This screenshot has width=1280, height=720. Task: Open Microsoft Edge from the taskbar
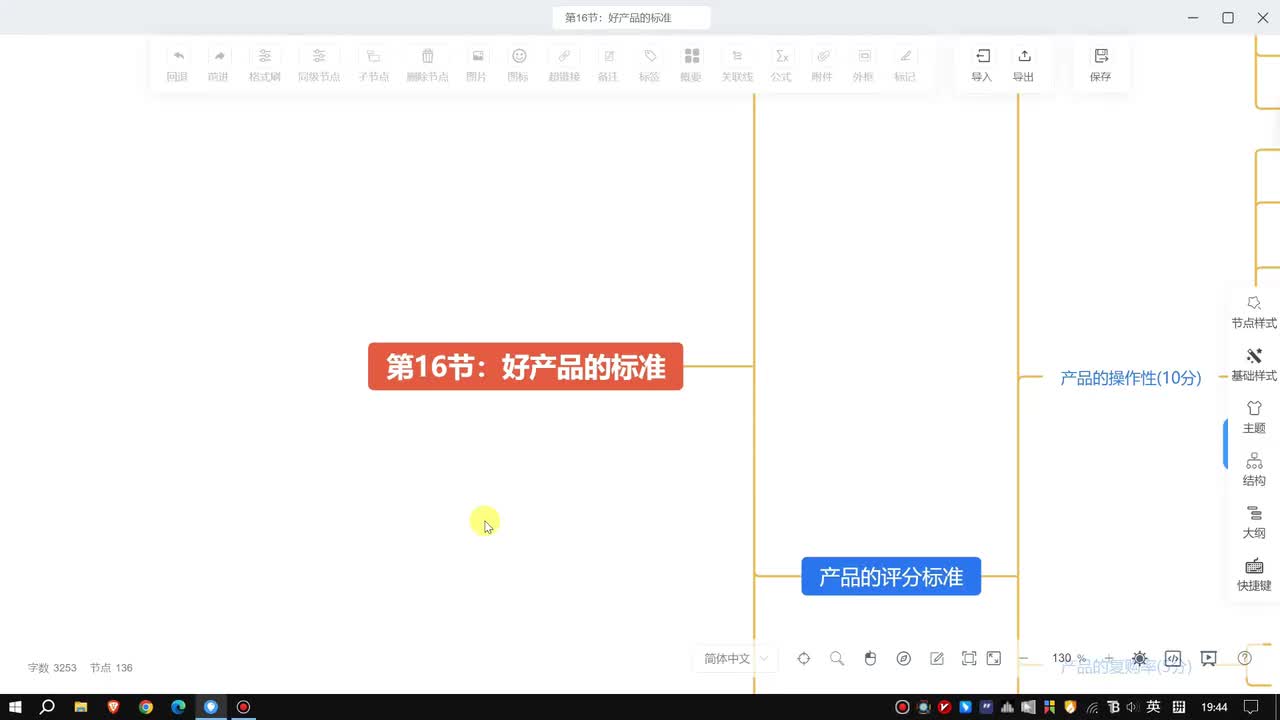[178, 707]
